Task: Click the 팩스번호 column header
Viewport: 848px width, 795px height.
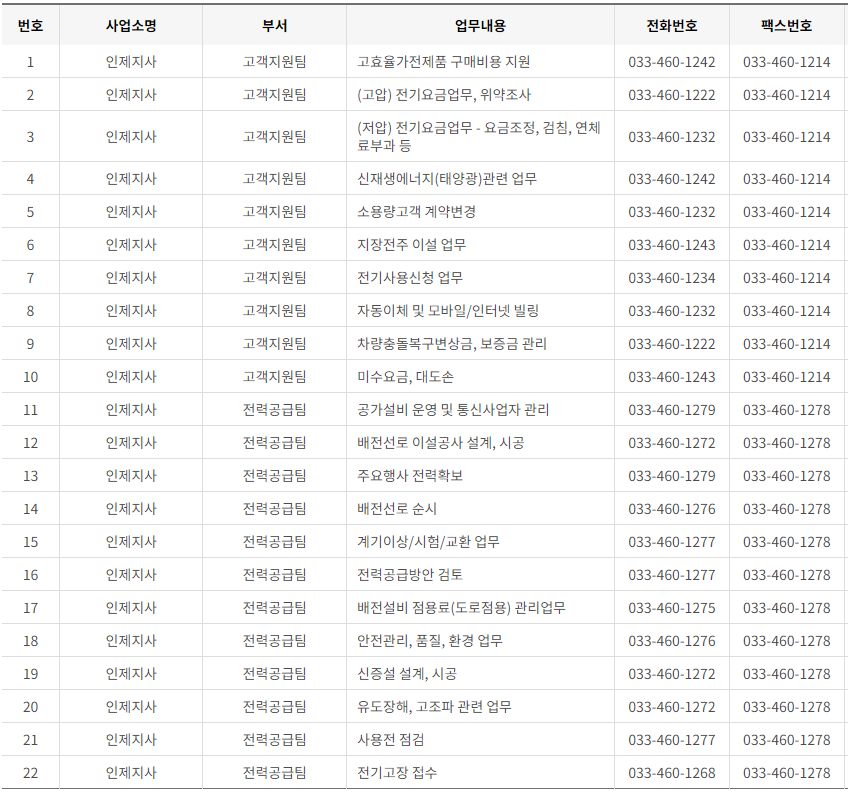Action: 790,26
